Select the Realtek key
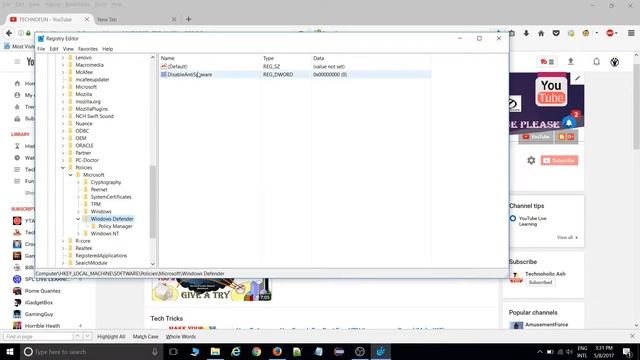Image resolution: width=640 pixels, height=360 pixels. pos(83,249)
